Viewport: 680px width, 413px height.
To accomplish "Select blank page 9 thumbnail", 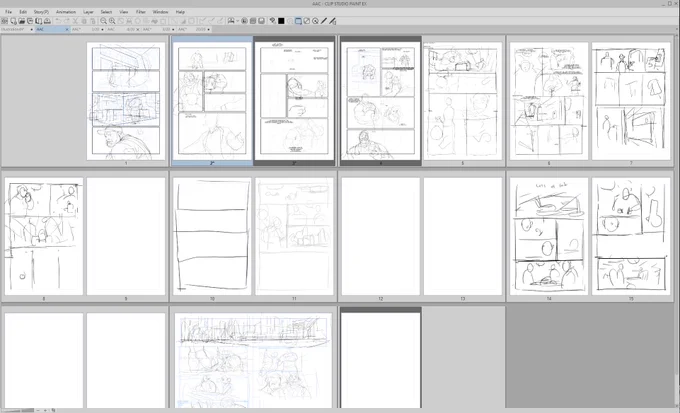I will (x=126, y=236).
